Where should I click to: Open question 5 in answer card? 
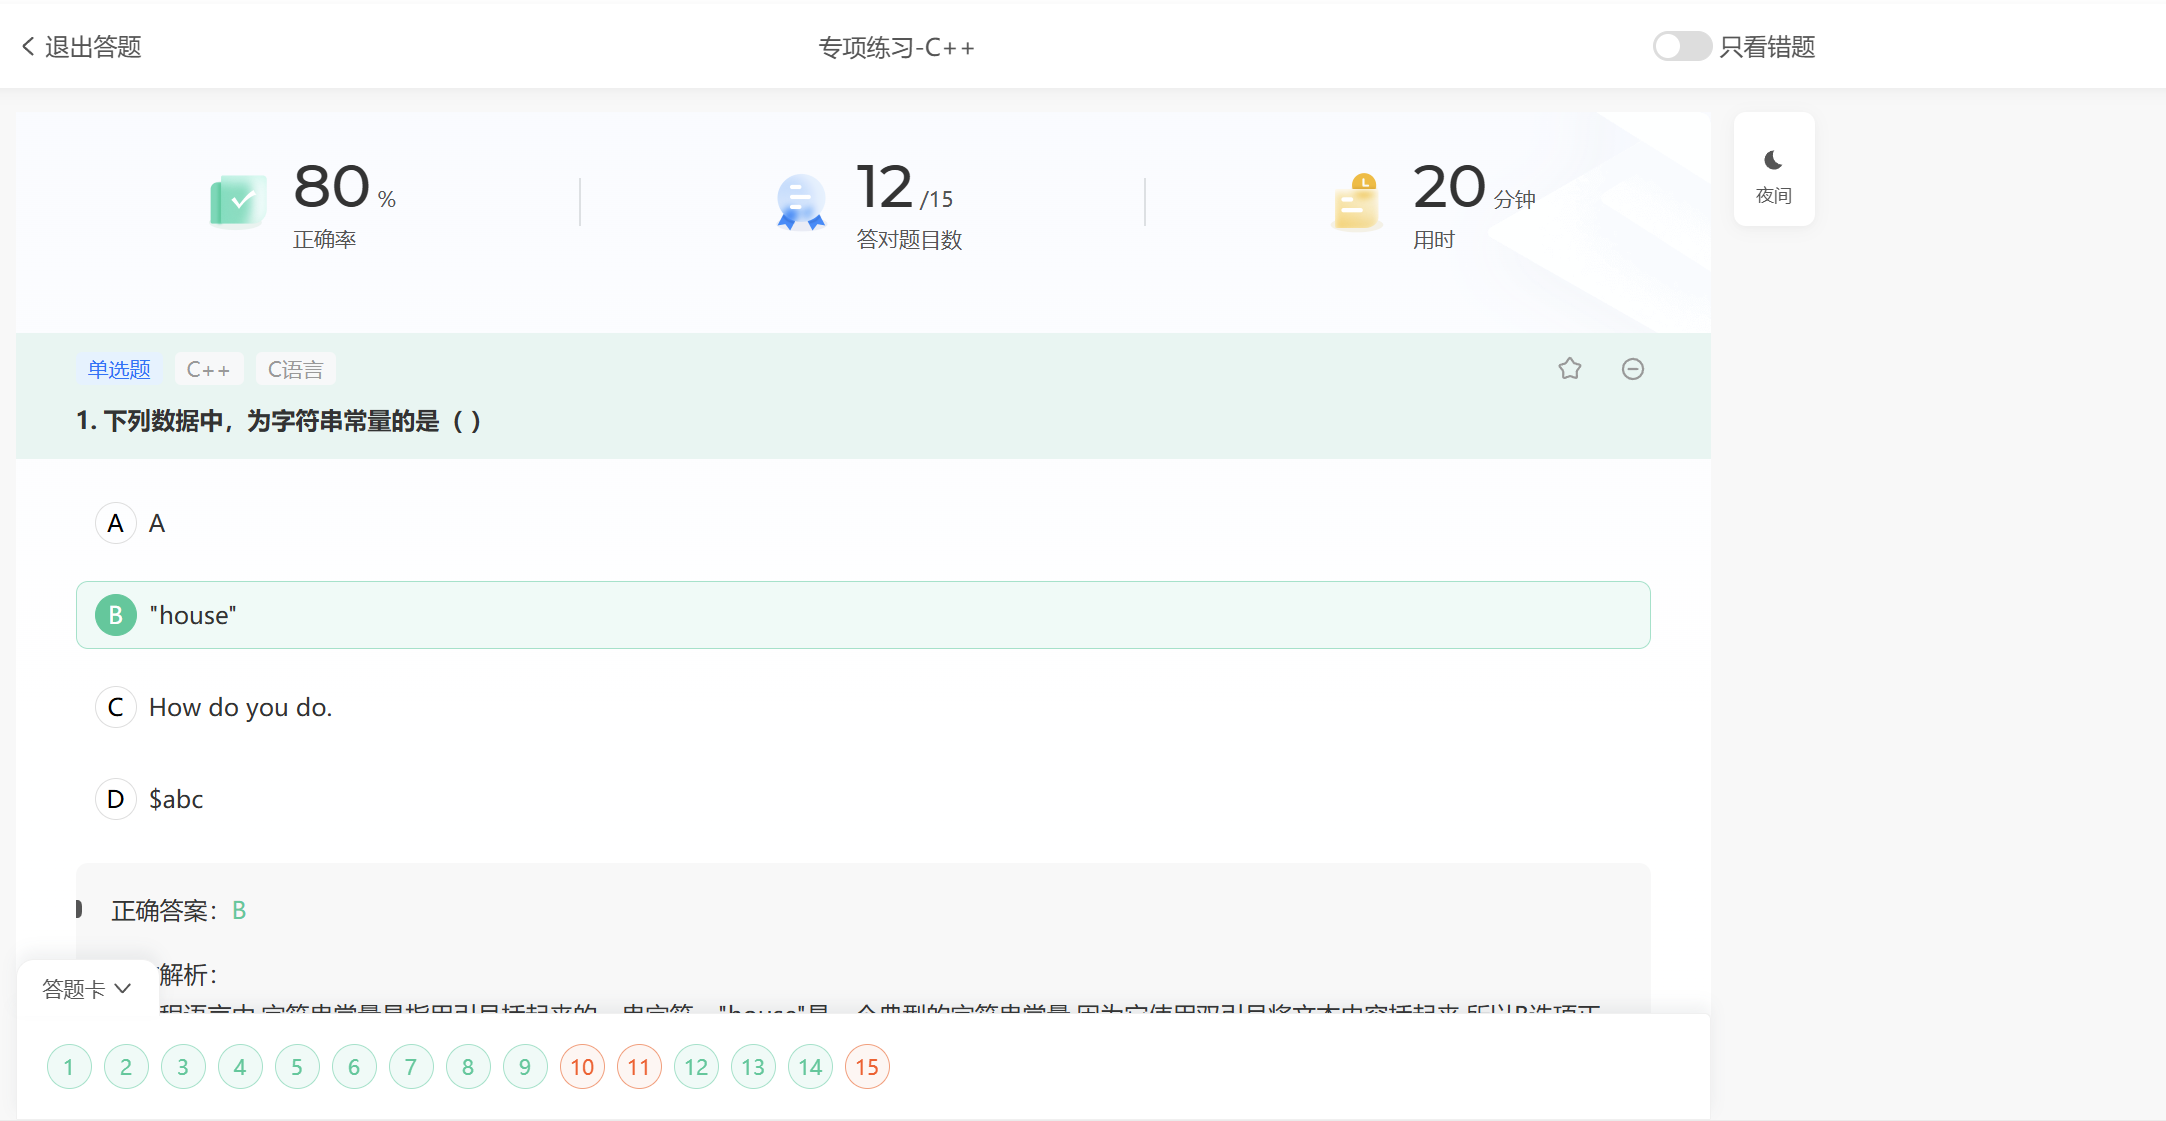[x=297, y=1067]
